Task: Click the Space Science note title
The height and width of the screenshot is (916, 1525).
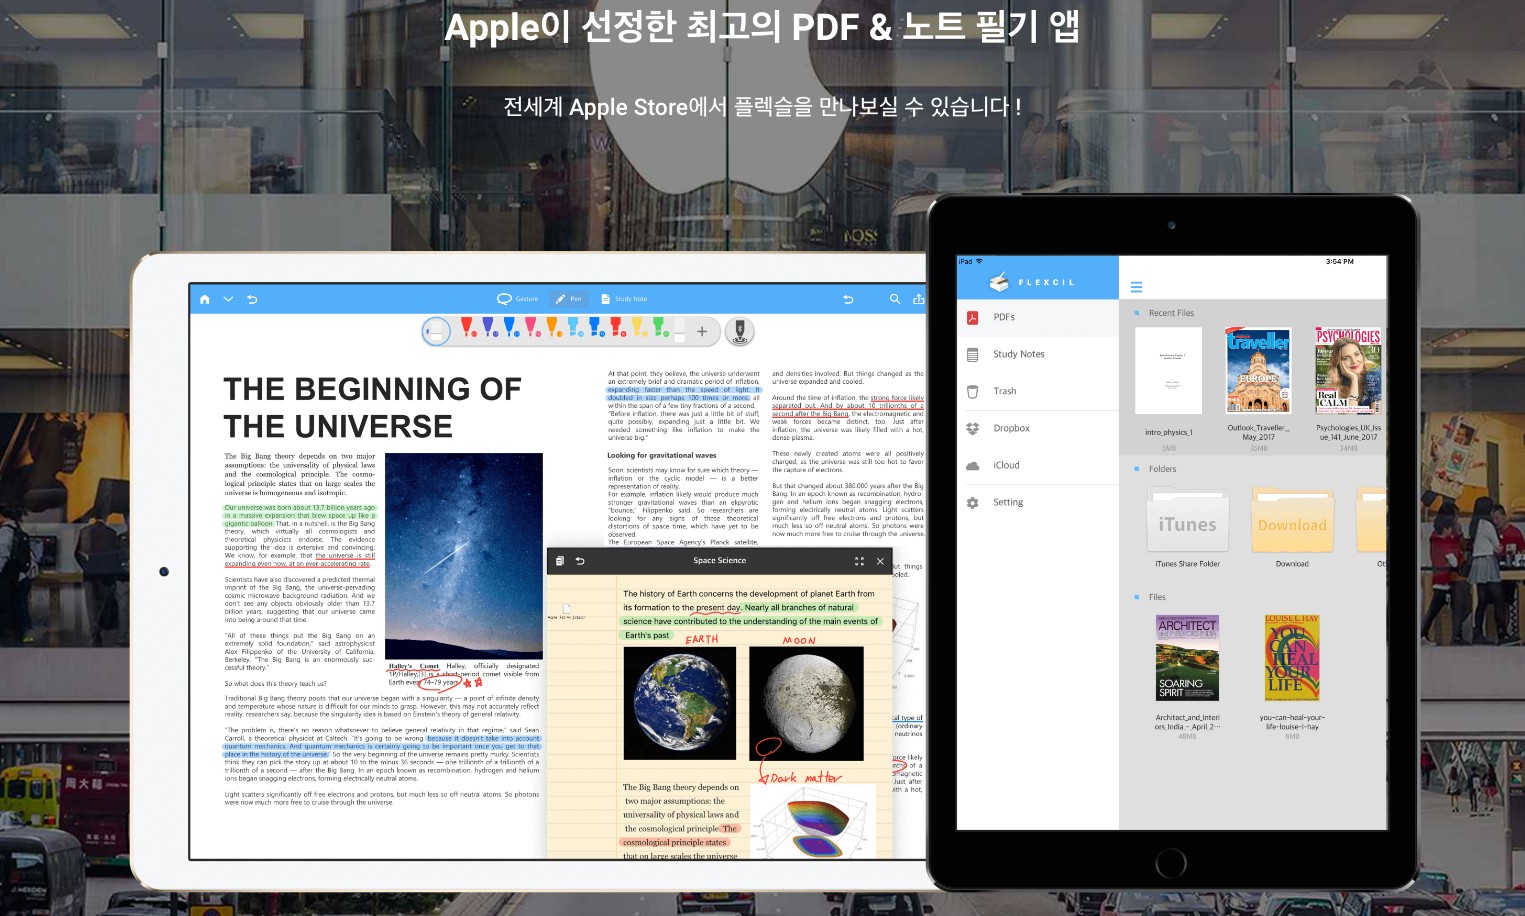Action: [720, 561]
